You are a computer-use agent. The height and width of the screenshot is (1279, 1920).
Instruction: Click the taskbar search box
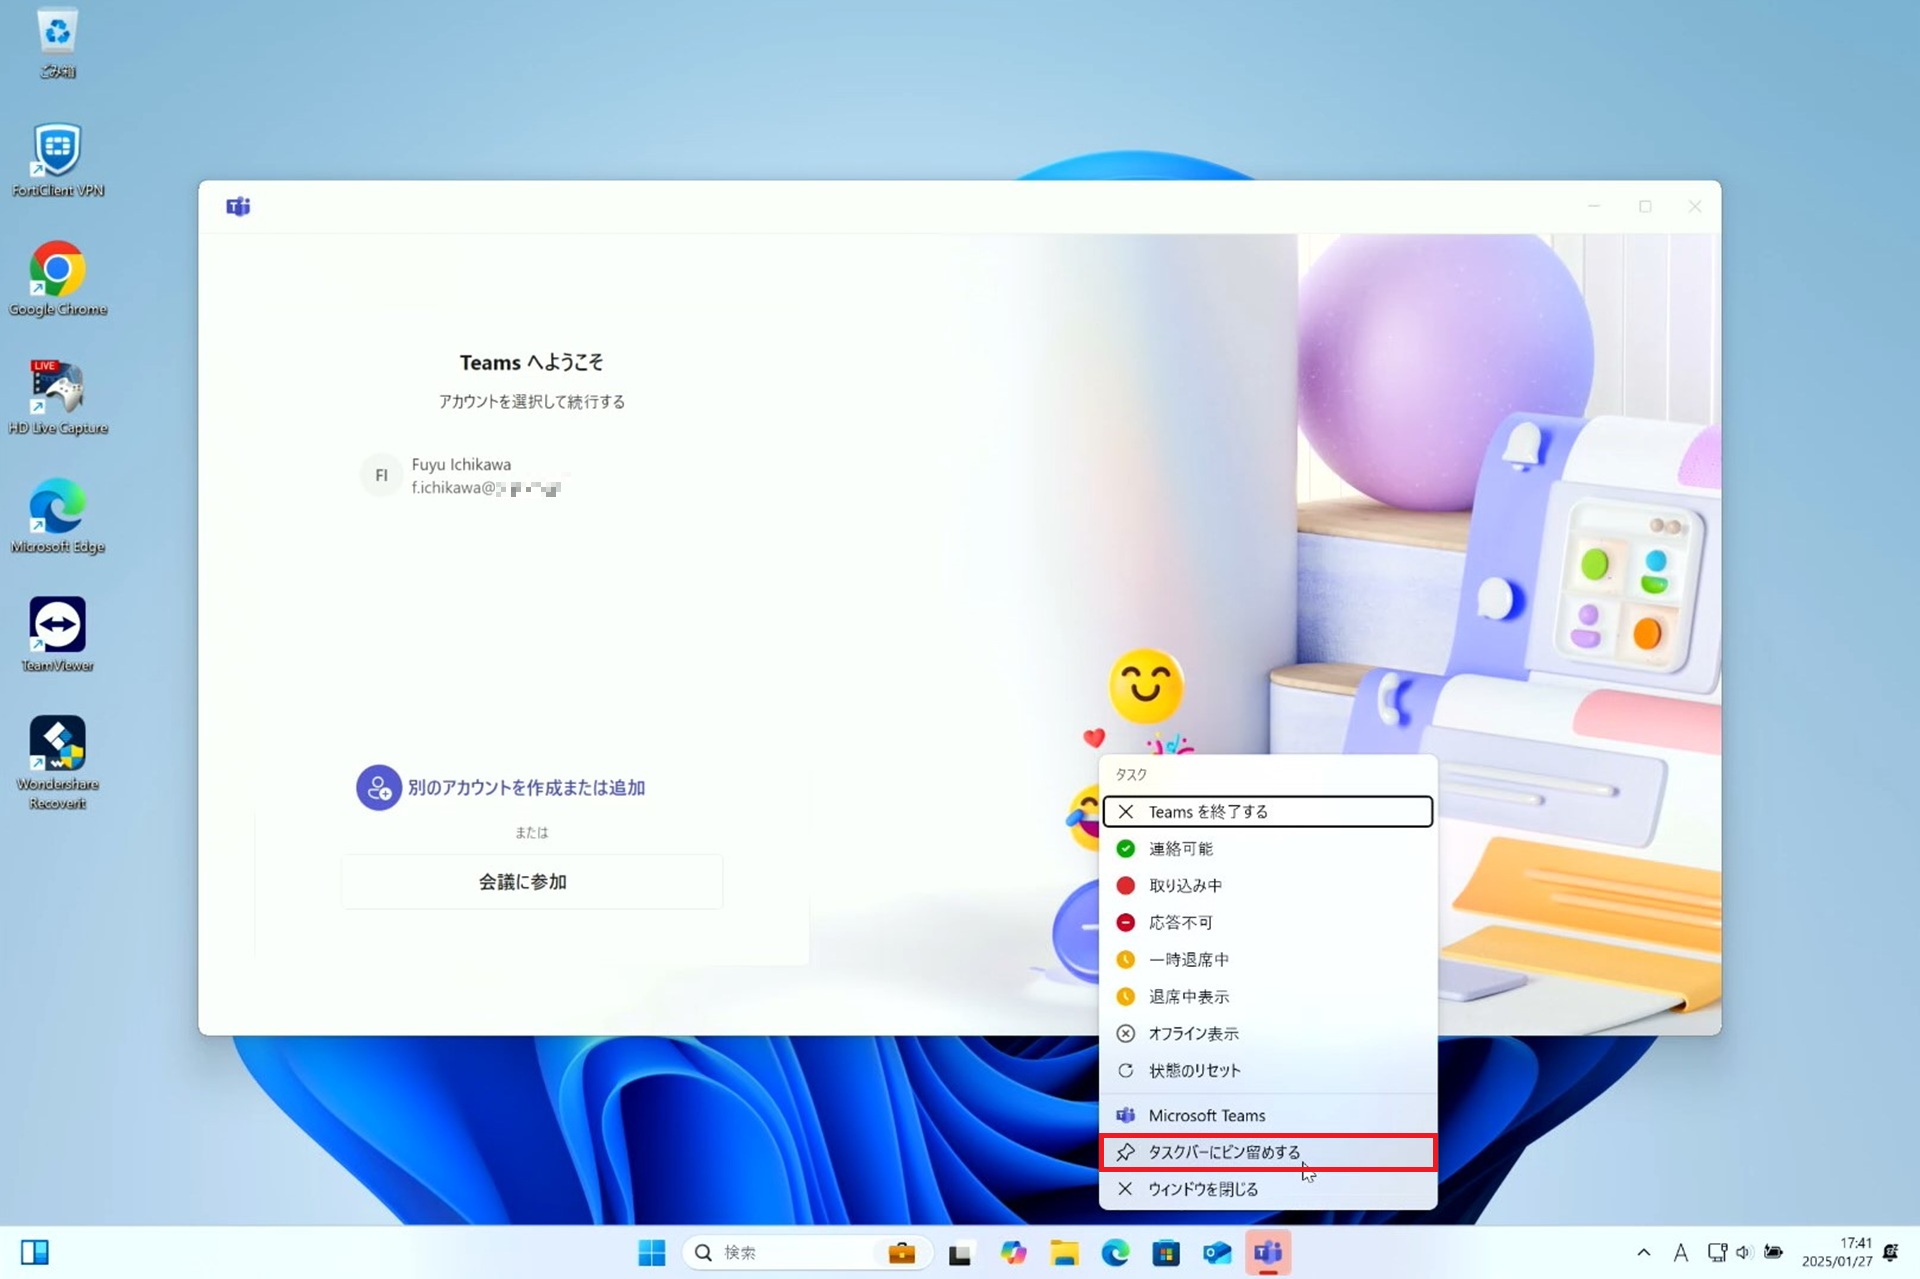[807, 1252]
